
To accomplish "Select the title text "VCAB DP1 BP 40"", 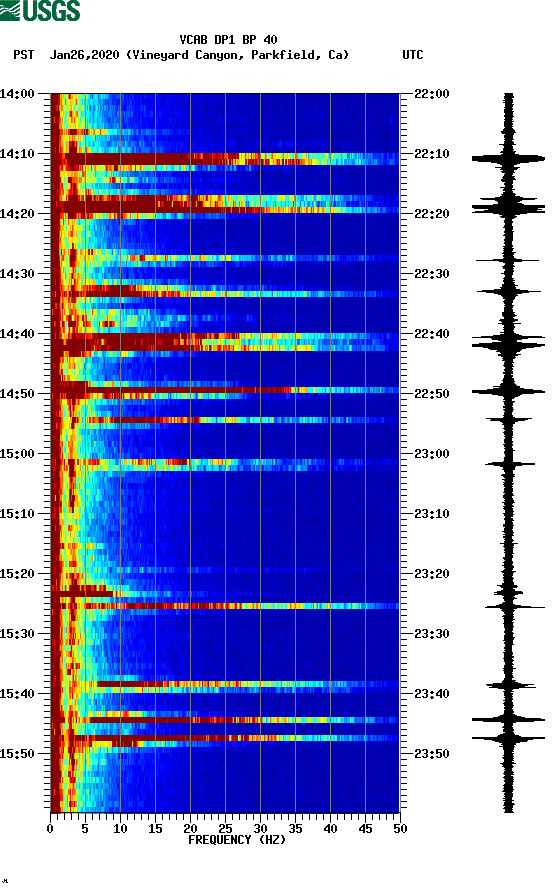I will [x=228, y=40].
